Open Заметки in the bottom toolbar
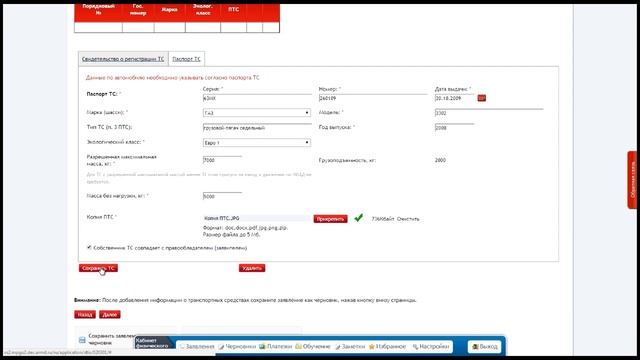This screenshot has height=360, width=640. 350,347
